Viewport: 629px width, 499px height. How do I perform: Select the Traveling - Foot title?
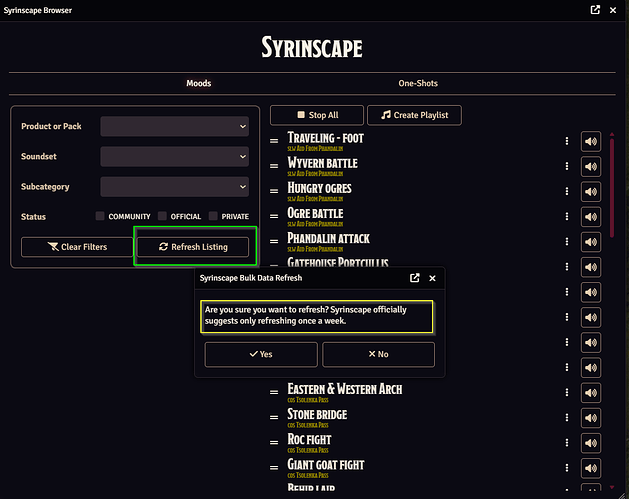[x=325, y=138]
